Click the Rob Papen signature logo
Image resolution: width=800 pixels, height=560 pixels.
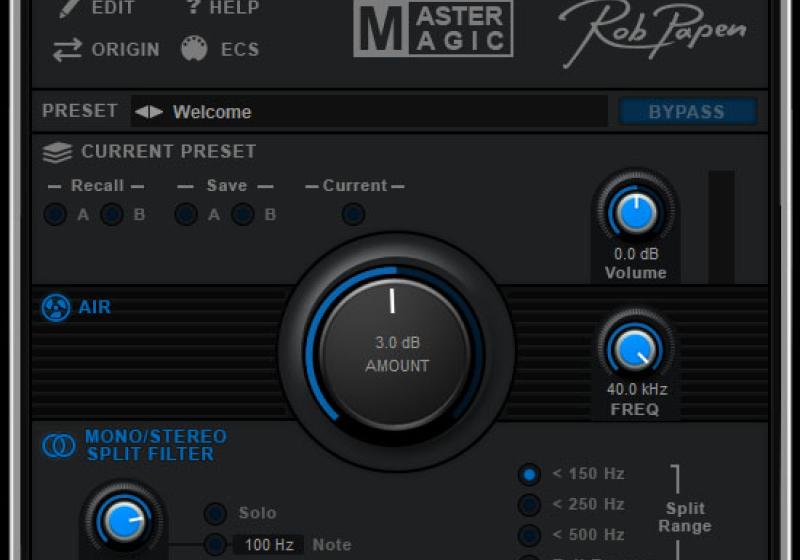click(654, 33)
